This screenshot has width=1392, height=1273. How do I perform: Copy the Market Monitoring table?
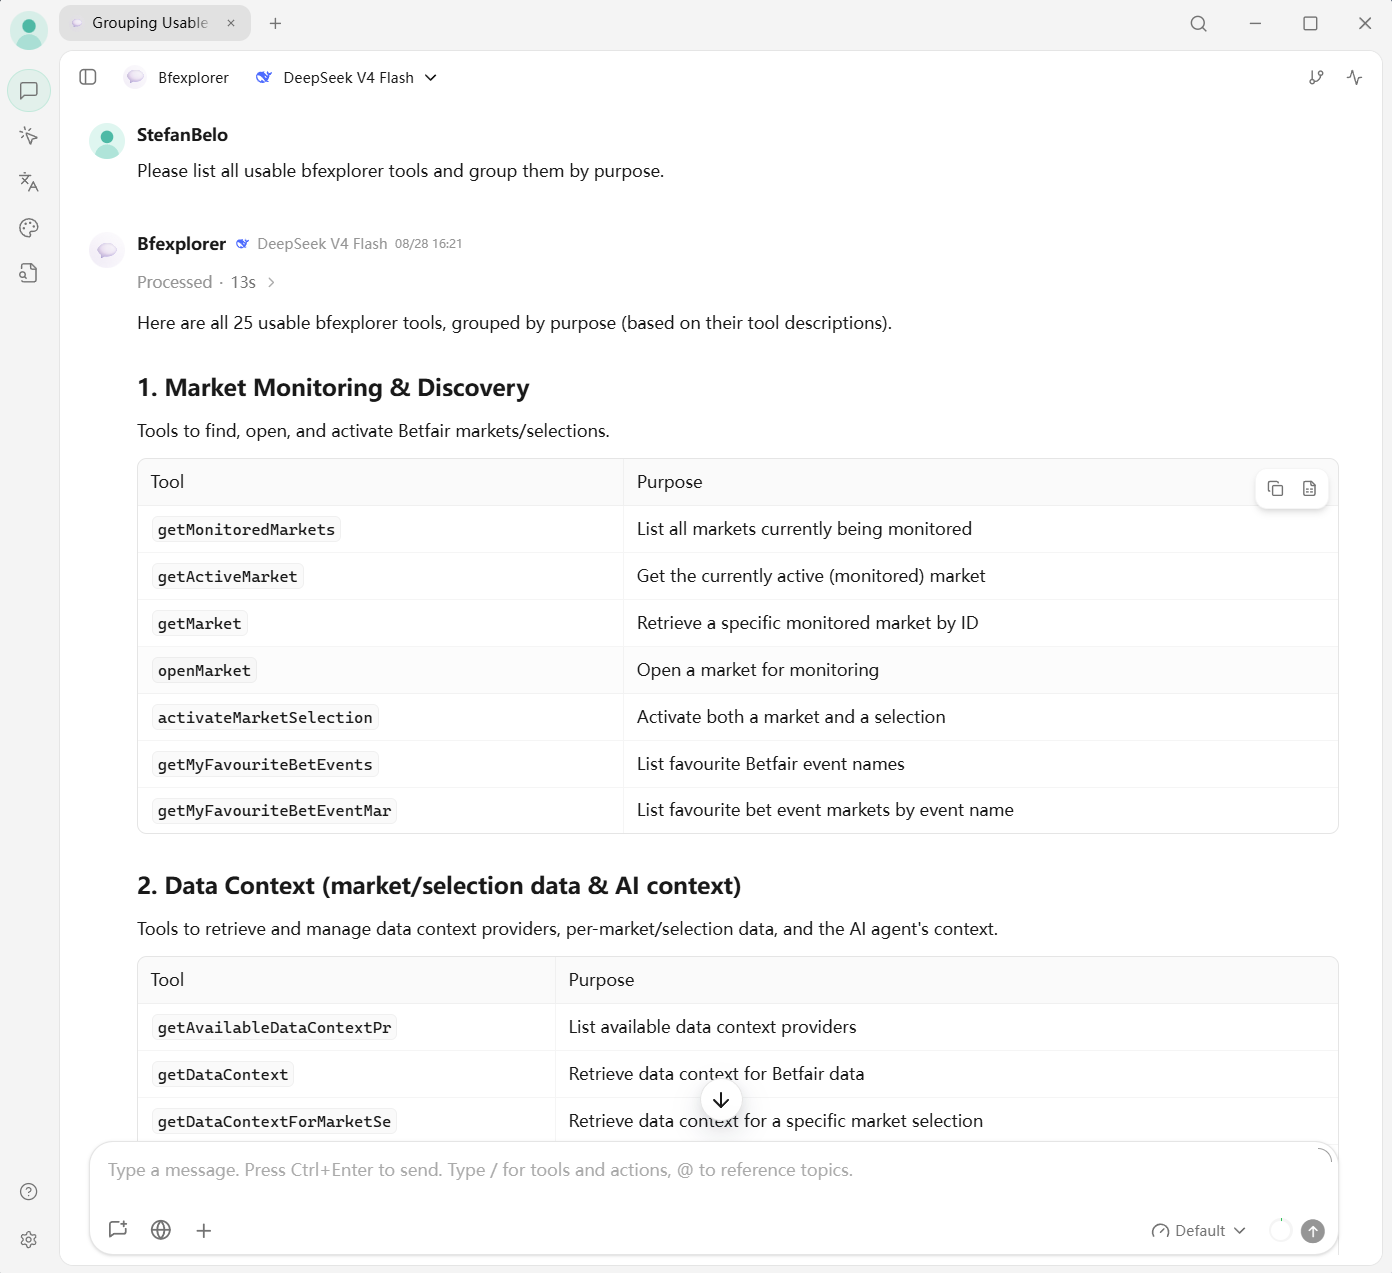coord(1275,488)
